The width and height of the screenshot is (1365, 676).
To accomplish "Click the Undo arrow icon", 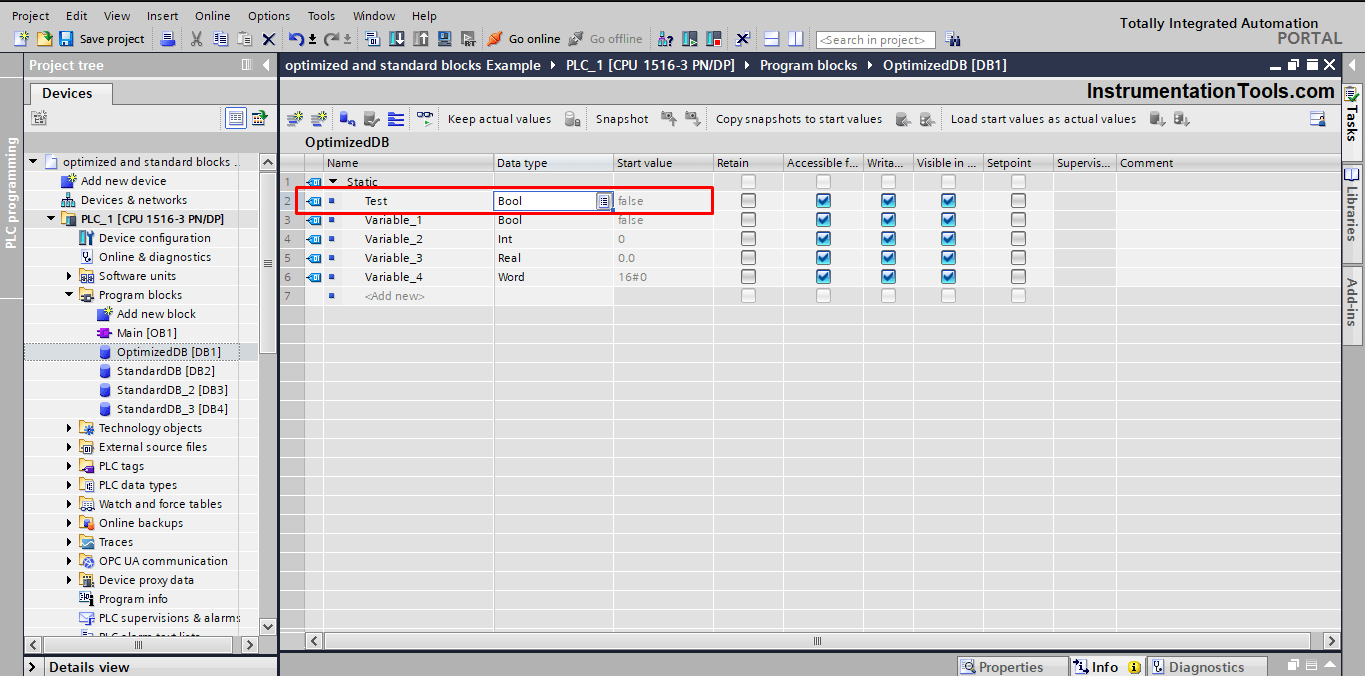I will coord(296,39).
